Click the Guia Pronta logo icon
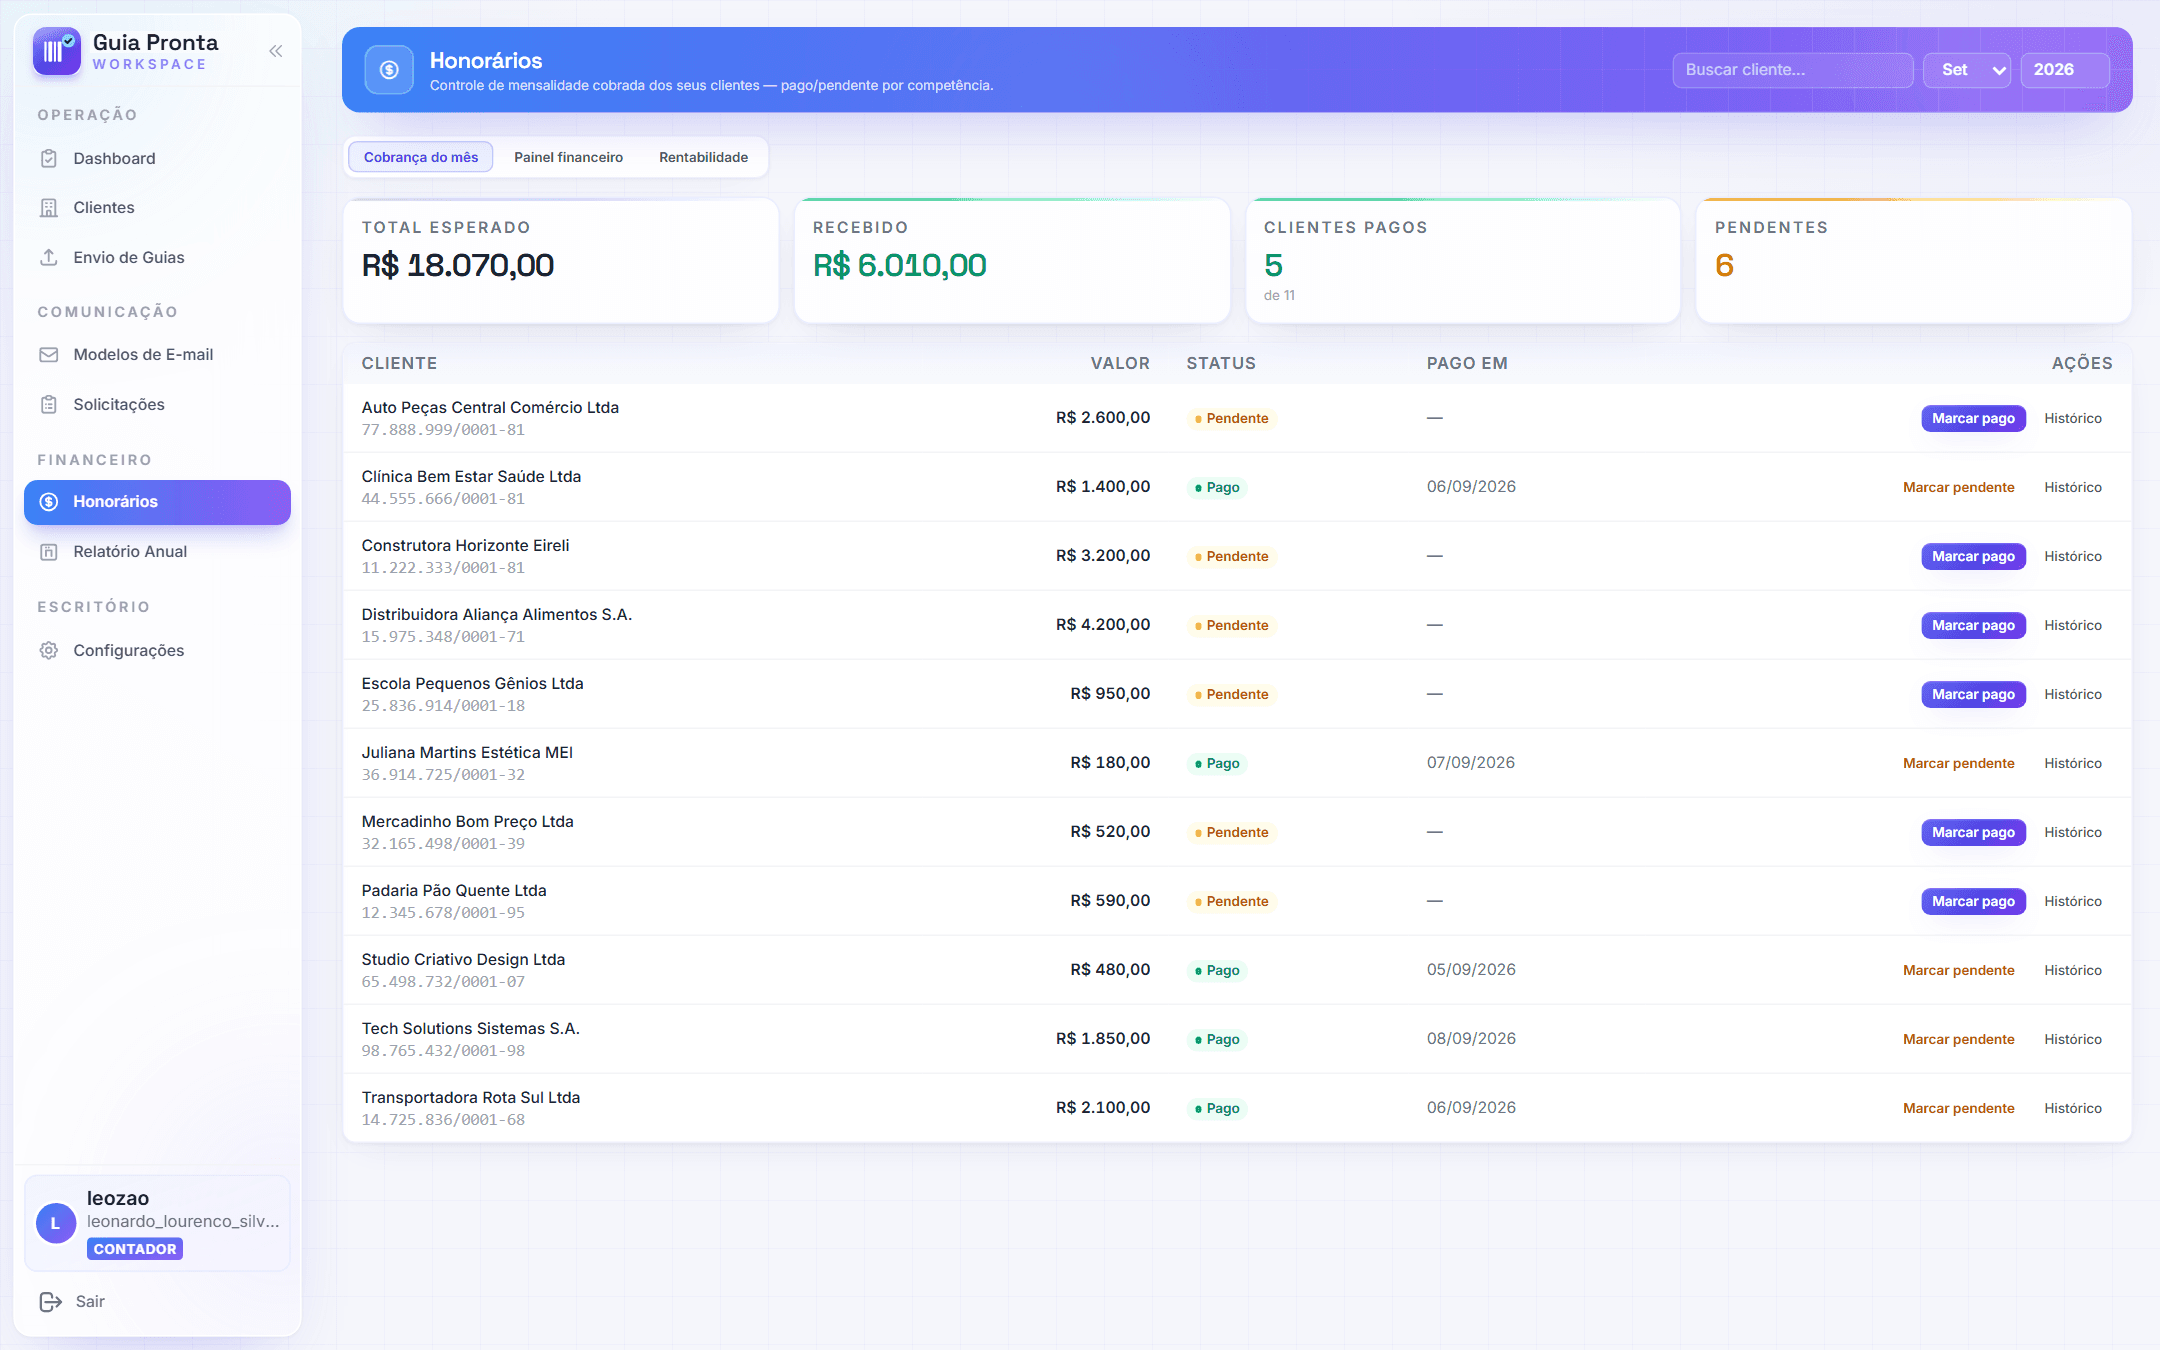2160x1350 pixels. (56, 51)
